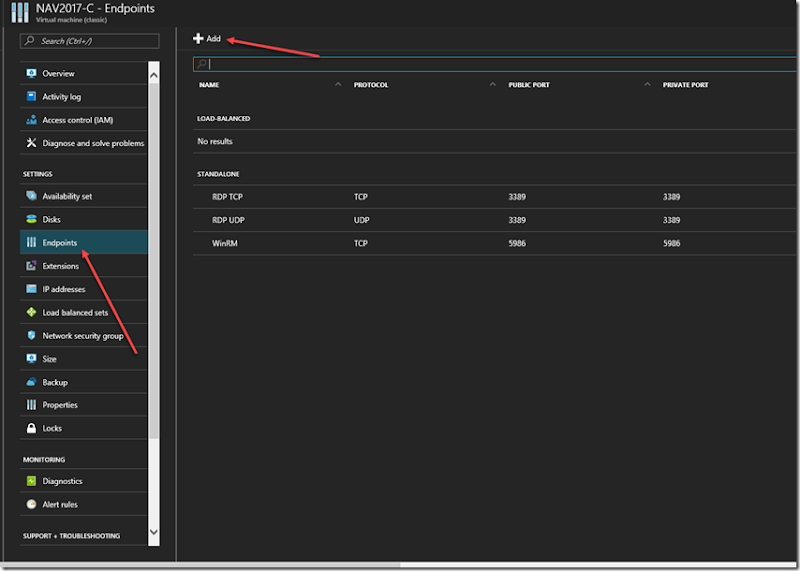
Task: Click the Activity log icon
Action: [31, 96]
